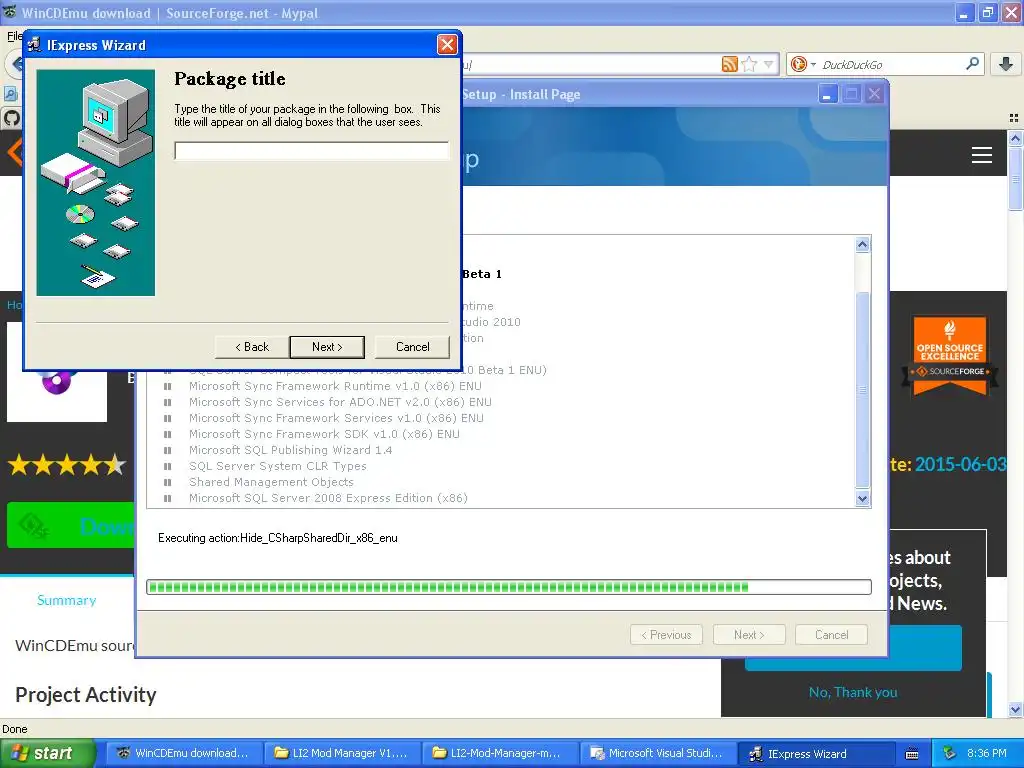This screenshot has width=1024, height=768.
Task: Click Next button in Setup window
Action: coord(749,635)
